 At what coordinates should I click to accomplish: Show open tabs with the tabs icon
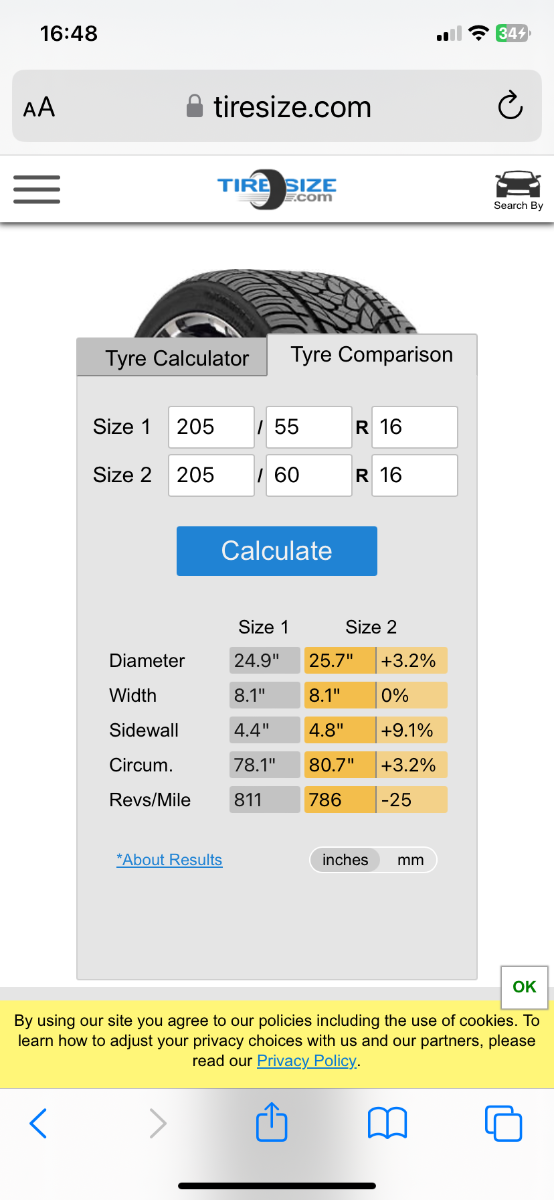click(503, 1123)
